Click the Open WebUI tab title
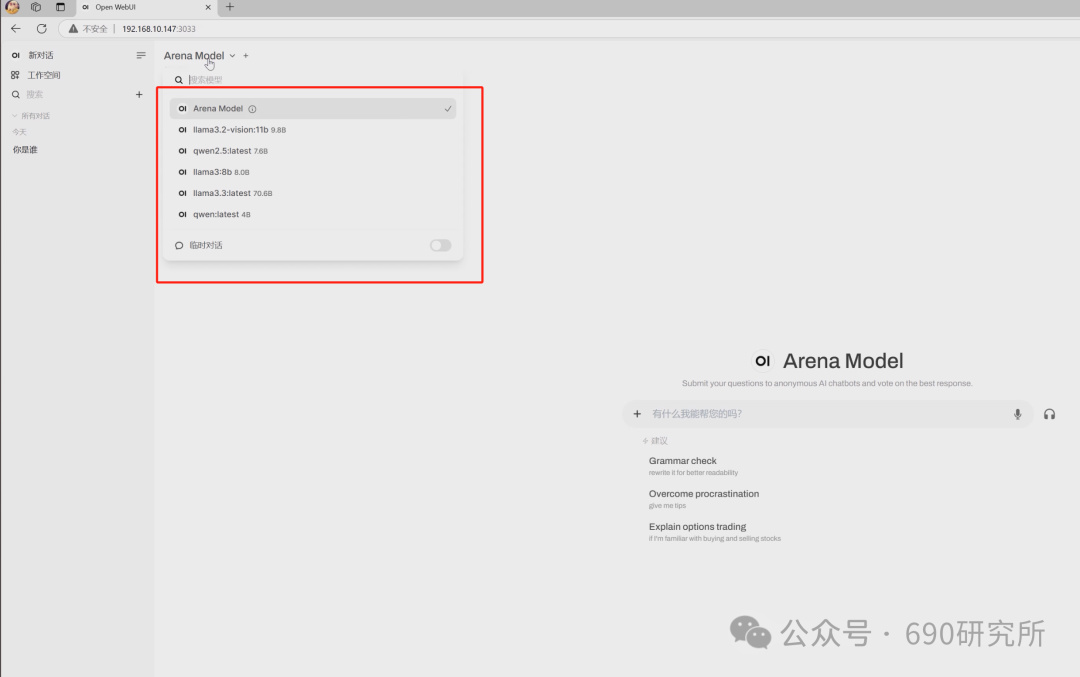 115,7
